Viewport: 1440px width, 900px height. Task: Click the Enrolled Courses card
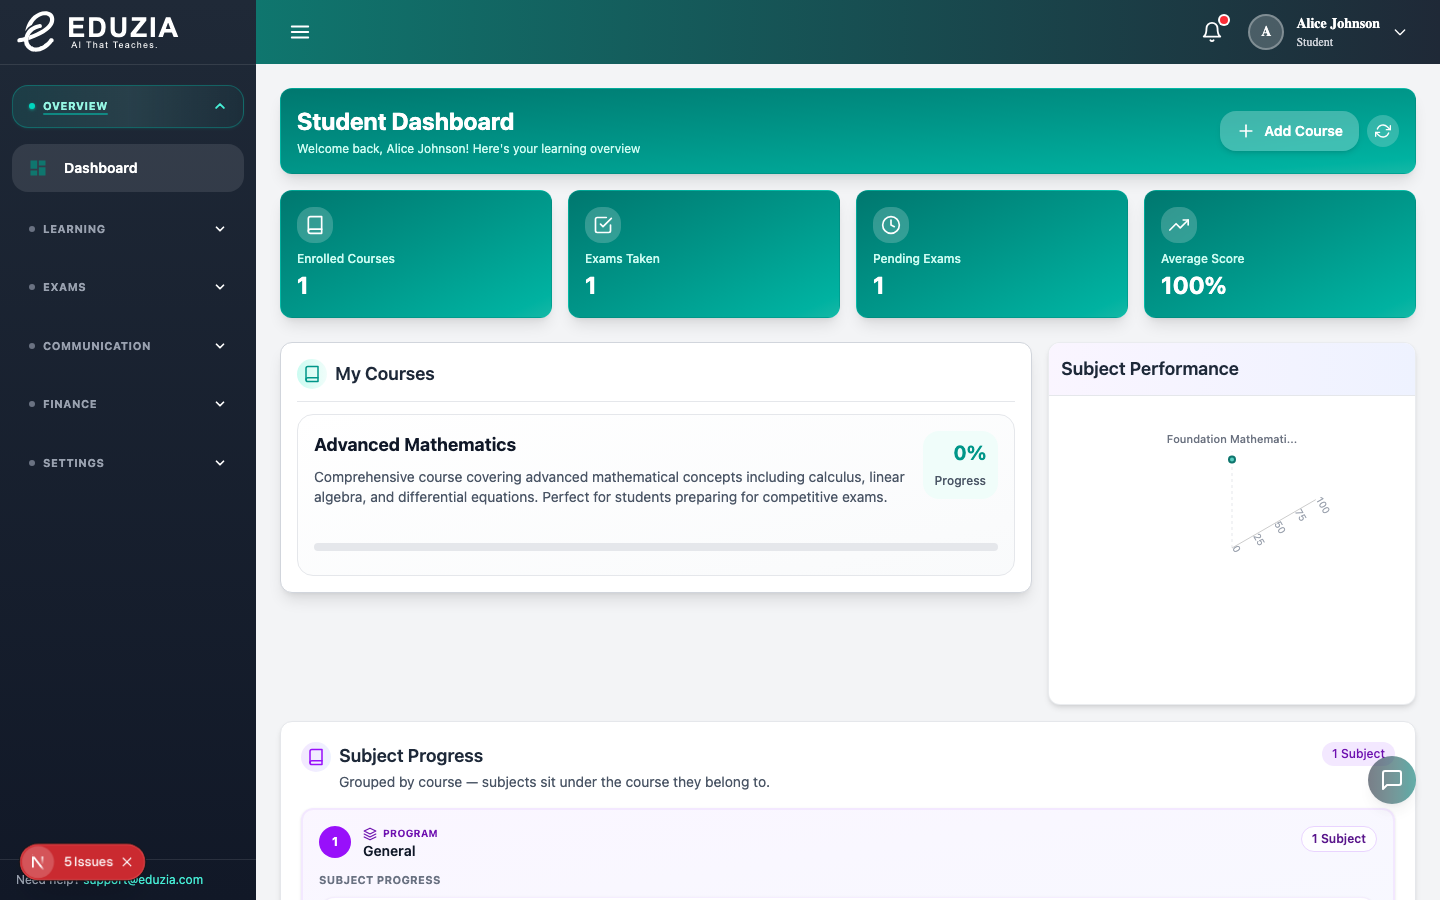click(x=416, y=254)
